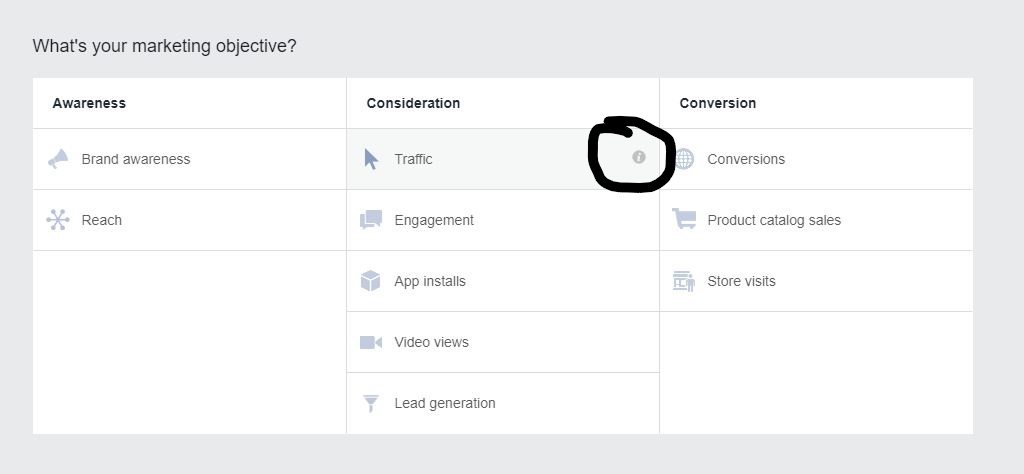Click the App installs box icon
This screenshot has height=474, width=1024.
click(371, 281)
